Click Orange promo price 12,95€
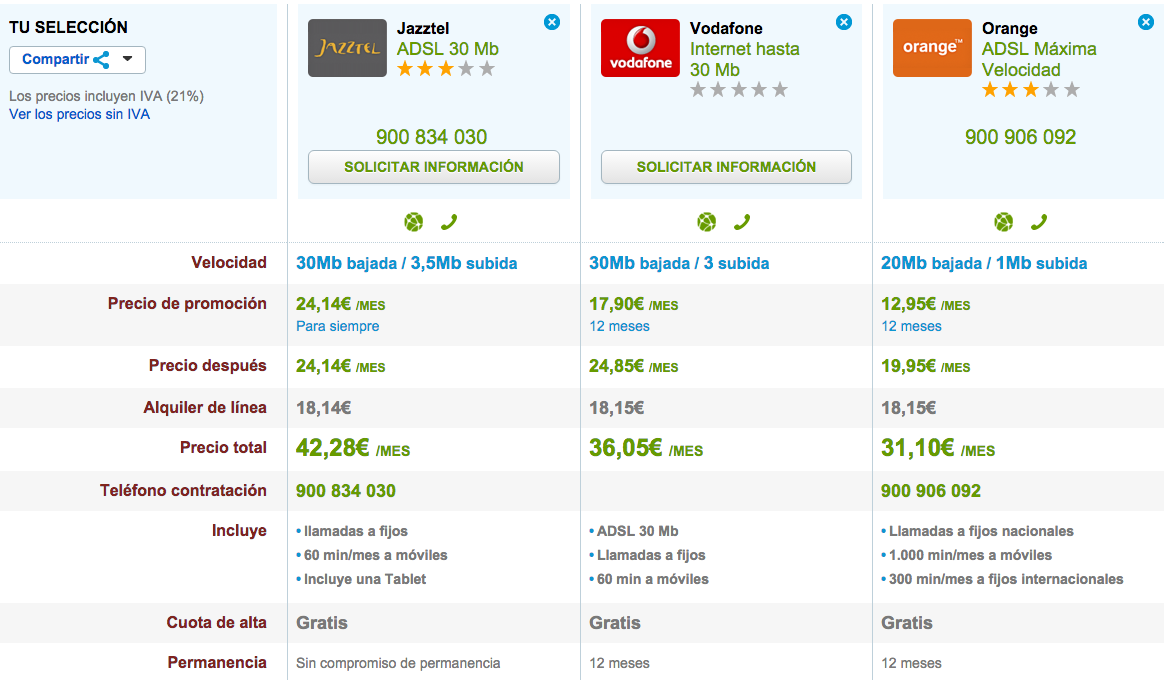Viewport: 1165px width, 680px height. (x=926, y=304)
